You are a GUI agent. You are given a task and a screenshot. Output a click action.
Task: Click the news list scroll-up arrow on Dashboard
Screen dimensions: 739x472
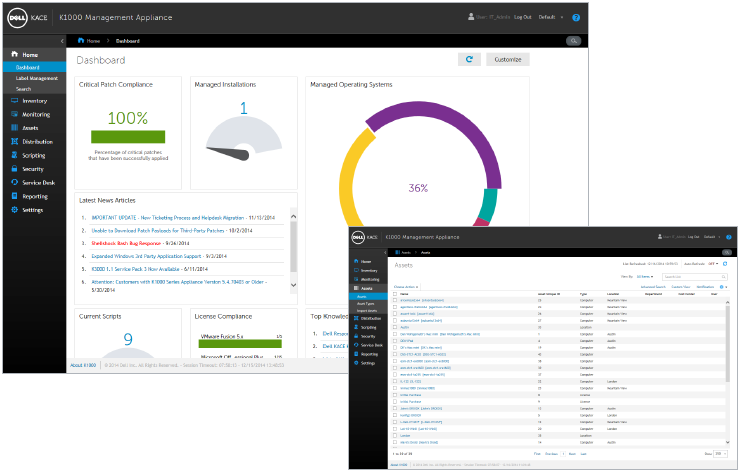tap(293, 216)
